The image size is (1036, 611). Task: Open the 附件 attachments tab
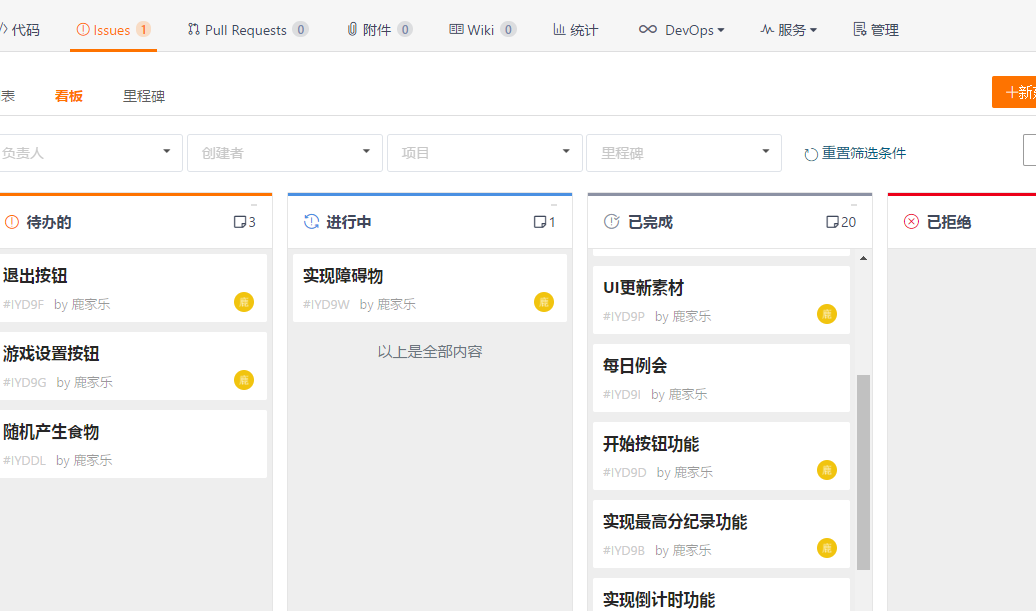[x=379, y=30]
